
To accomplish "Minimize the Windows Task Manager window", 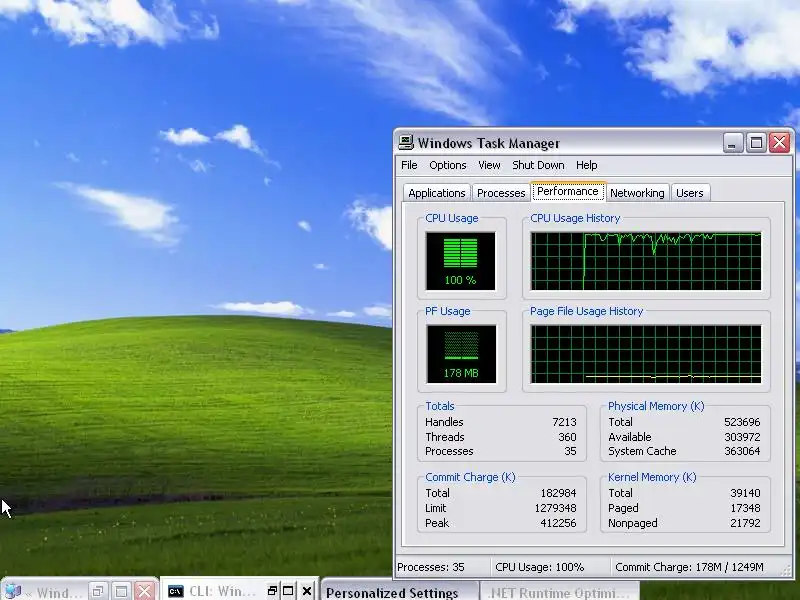I will pos(732,142).
